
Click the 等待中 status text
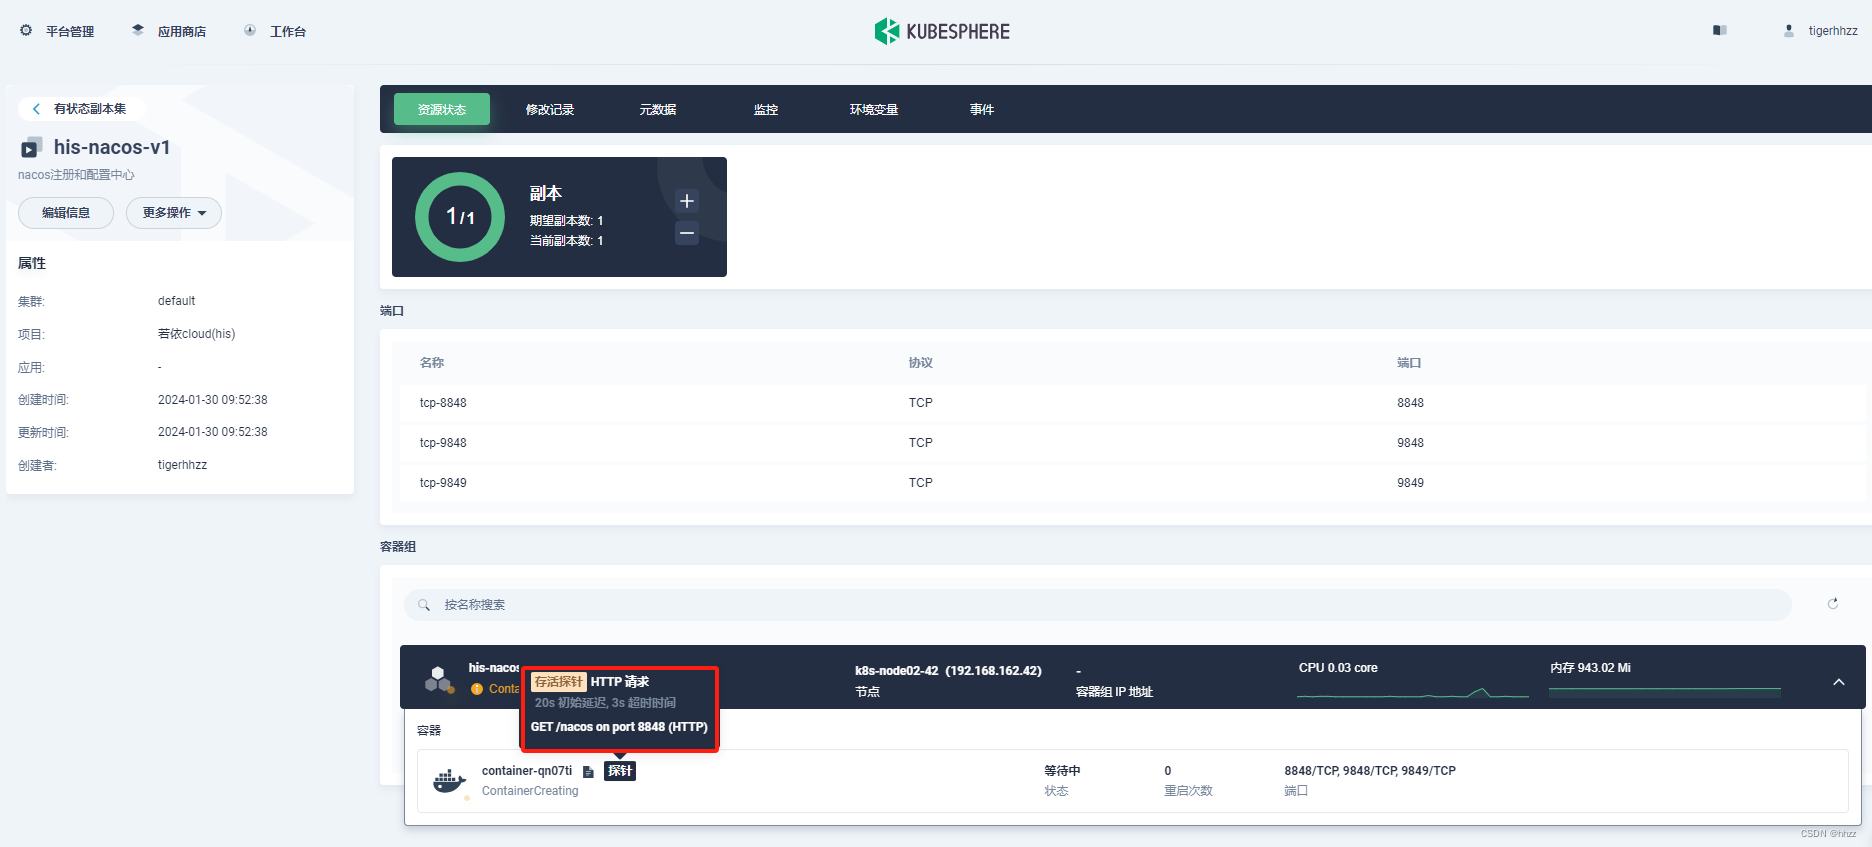coord(1062,771)
